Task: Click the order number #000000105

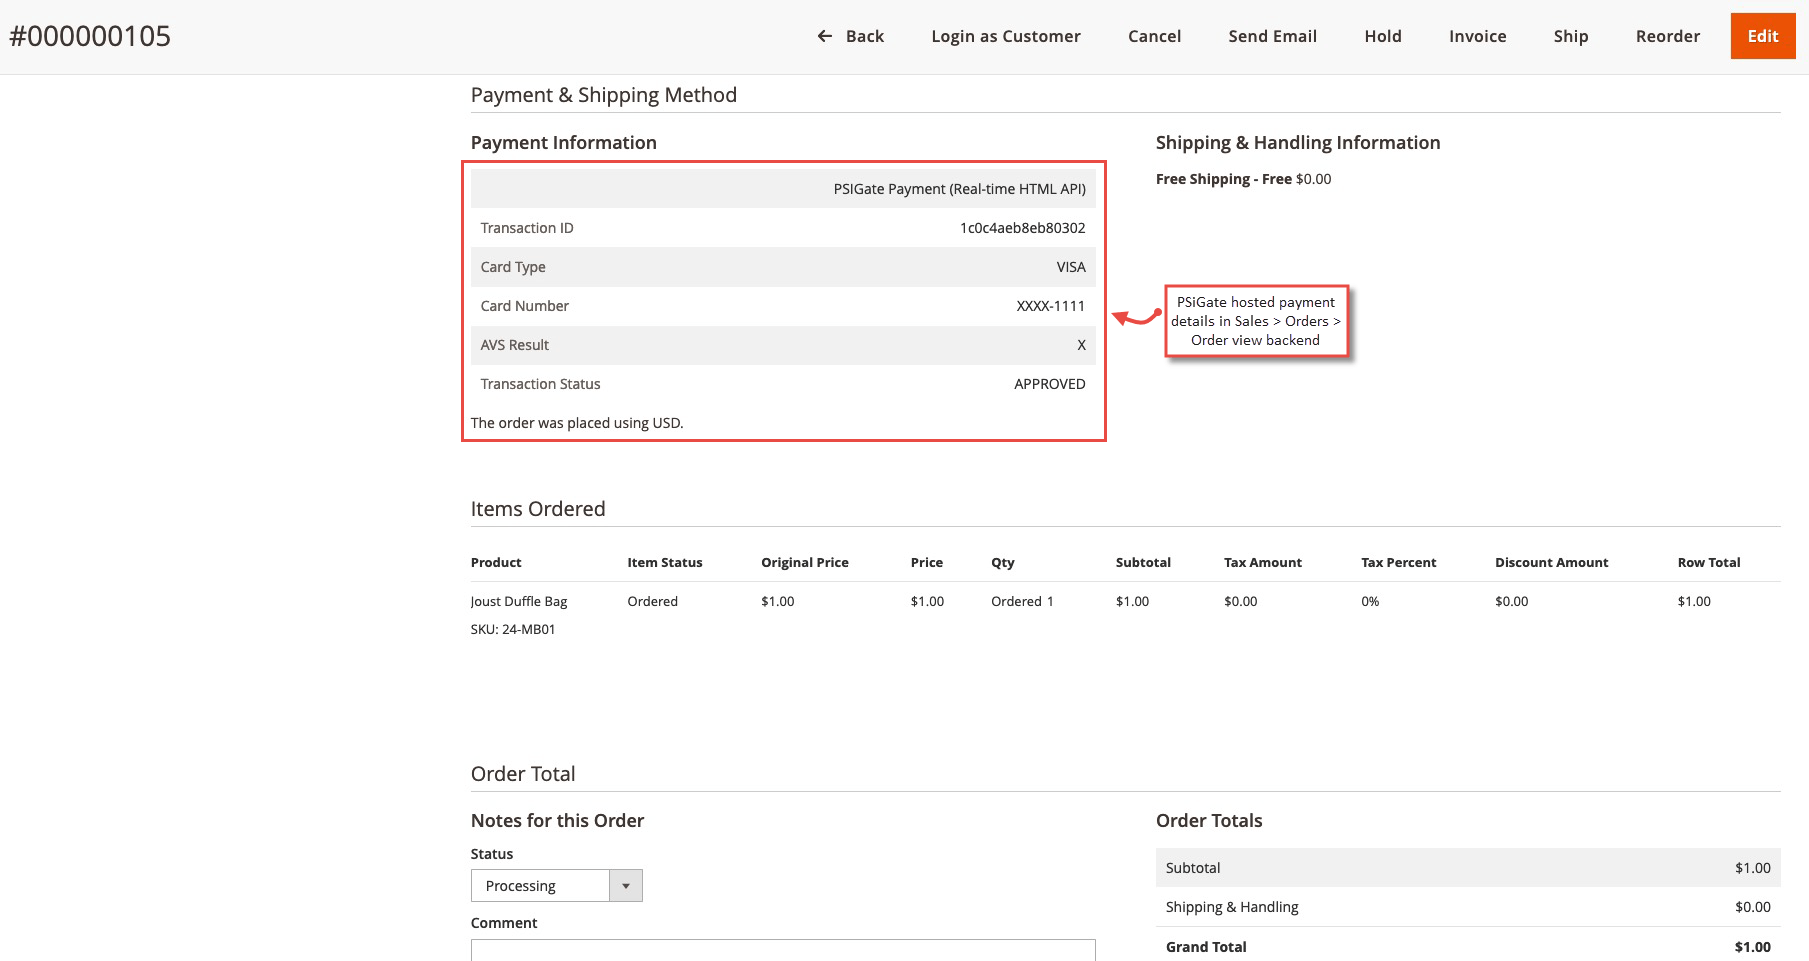Action: (x=89, y=36)
